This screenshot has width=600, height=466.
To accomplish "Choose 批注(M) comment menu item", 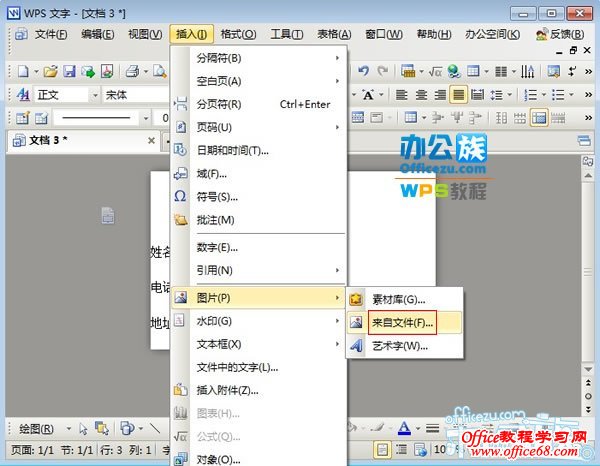I will click(259, 220).
